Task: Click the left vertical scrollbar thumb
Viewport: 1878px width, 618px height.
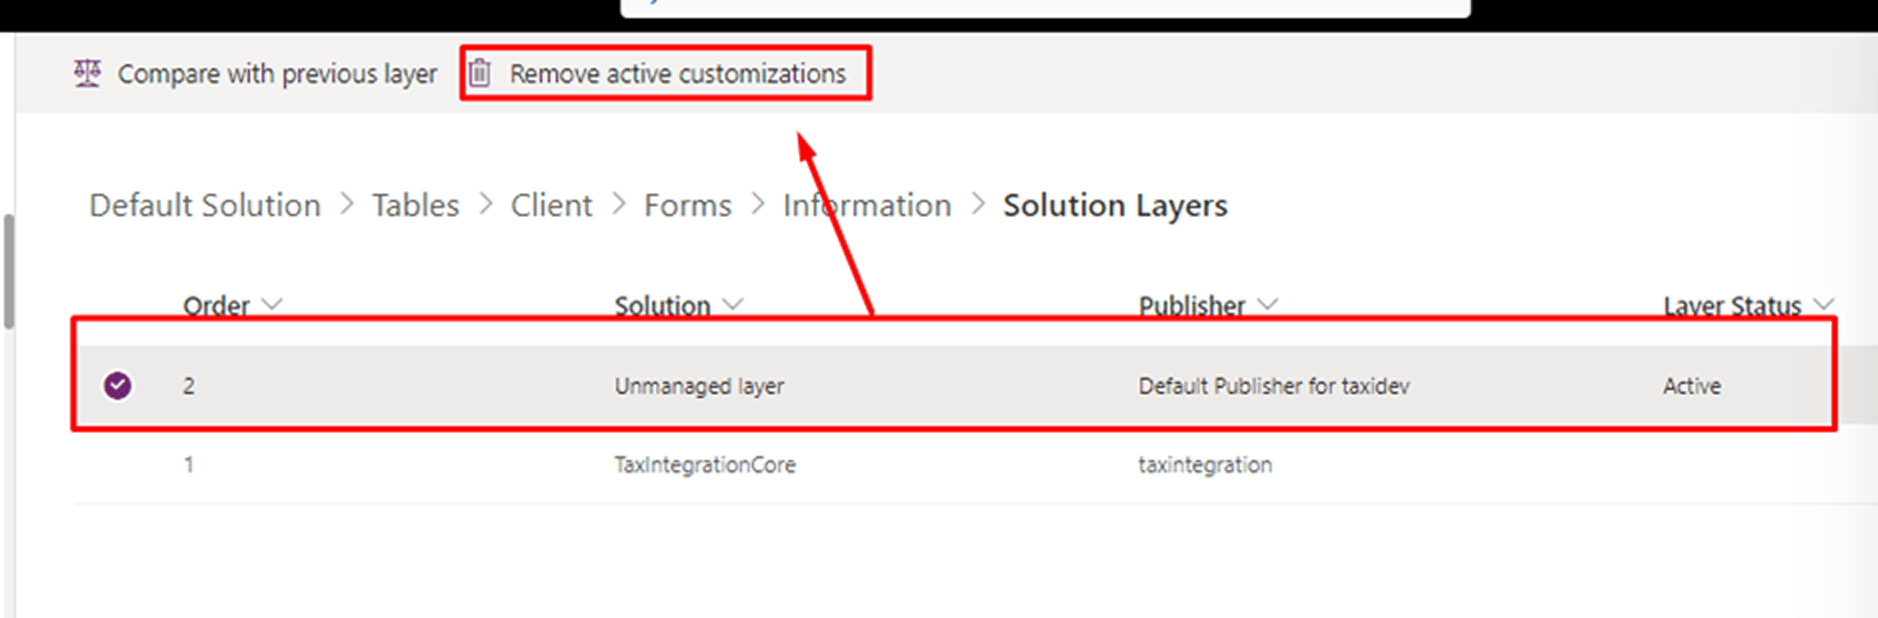Action: (x=9, y=270)
